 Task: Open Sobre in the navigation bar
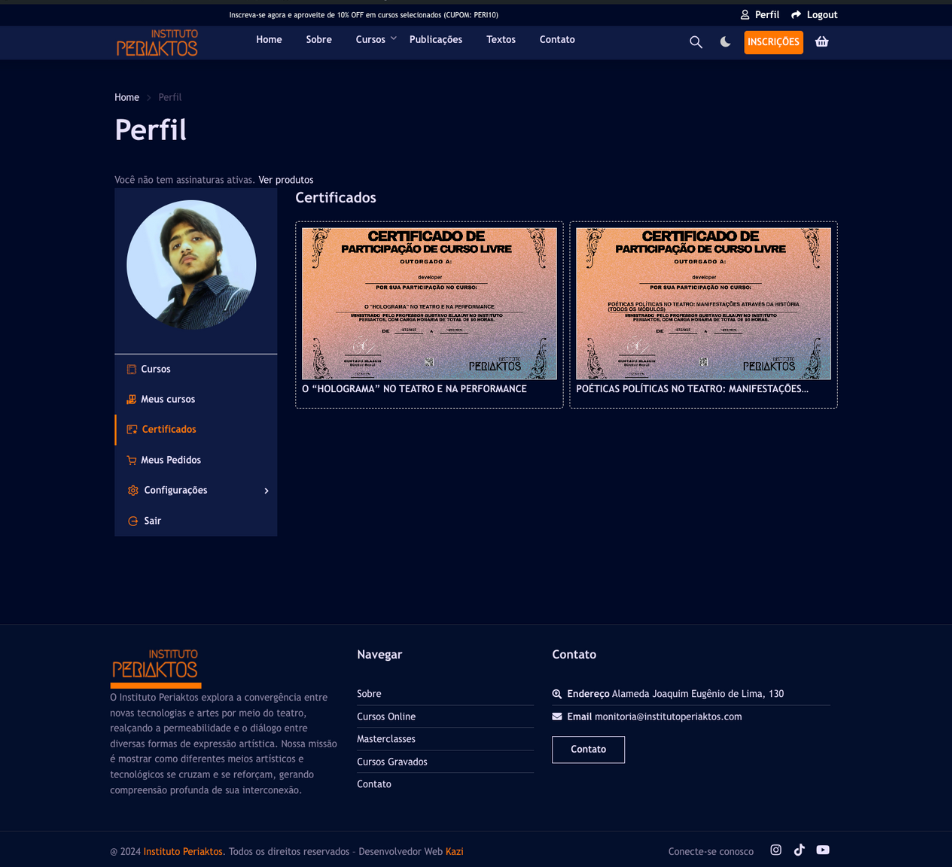coord(319,39)
